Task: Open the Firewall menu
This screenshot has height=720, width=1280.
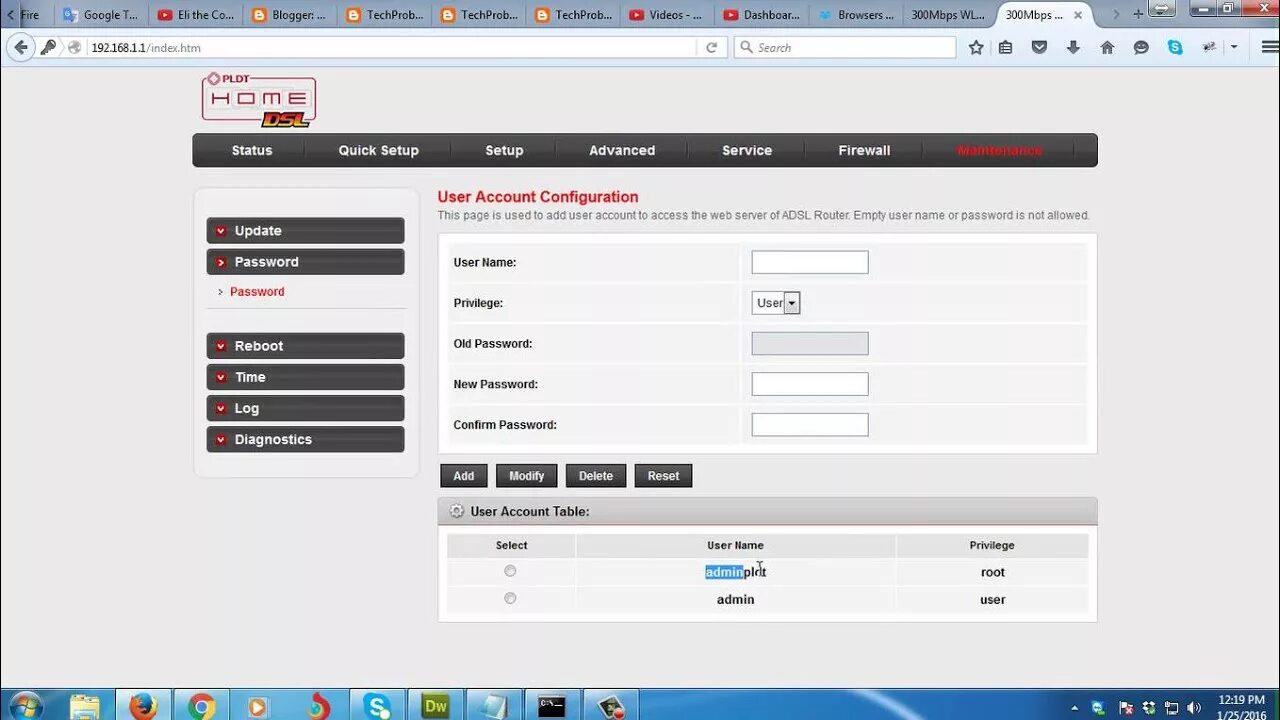Action: (x=864, y=150)
